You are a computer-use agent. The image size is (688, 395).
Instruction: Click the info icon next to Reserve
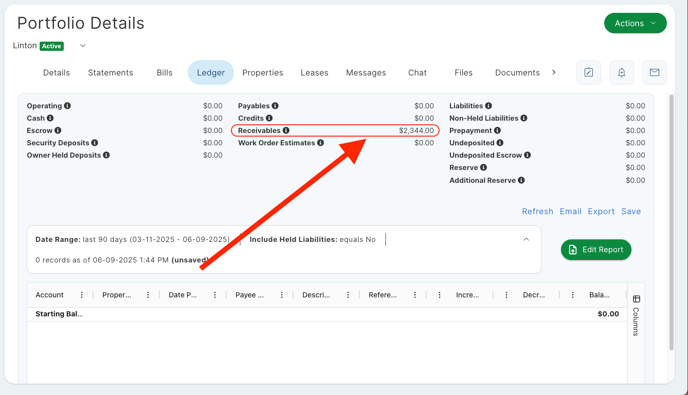tap(483, 167)
